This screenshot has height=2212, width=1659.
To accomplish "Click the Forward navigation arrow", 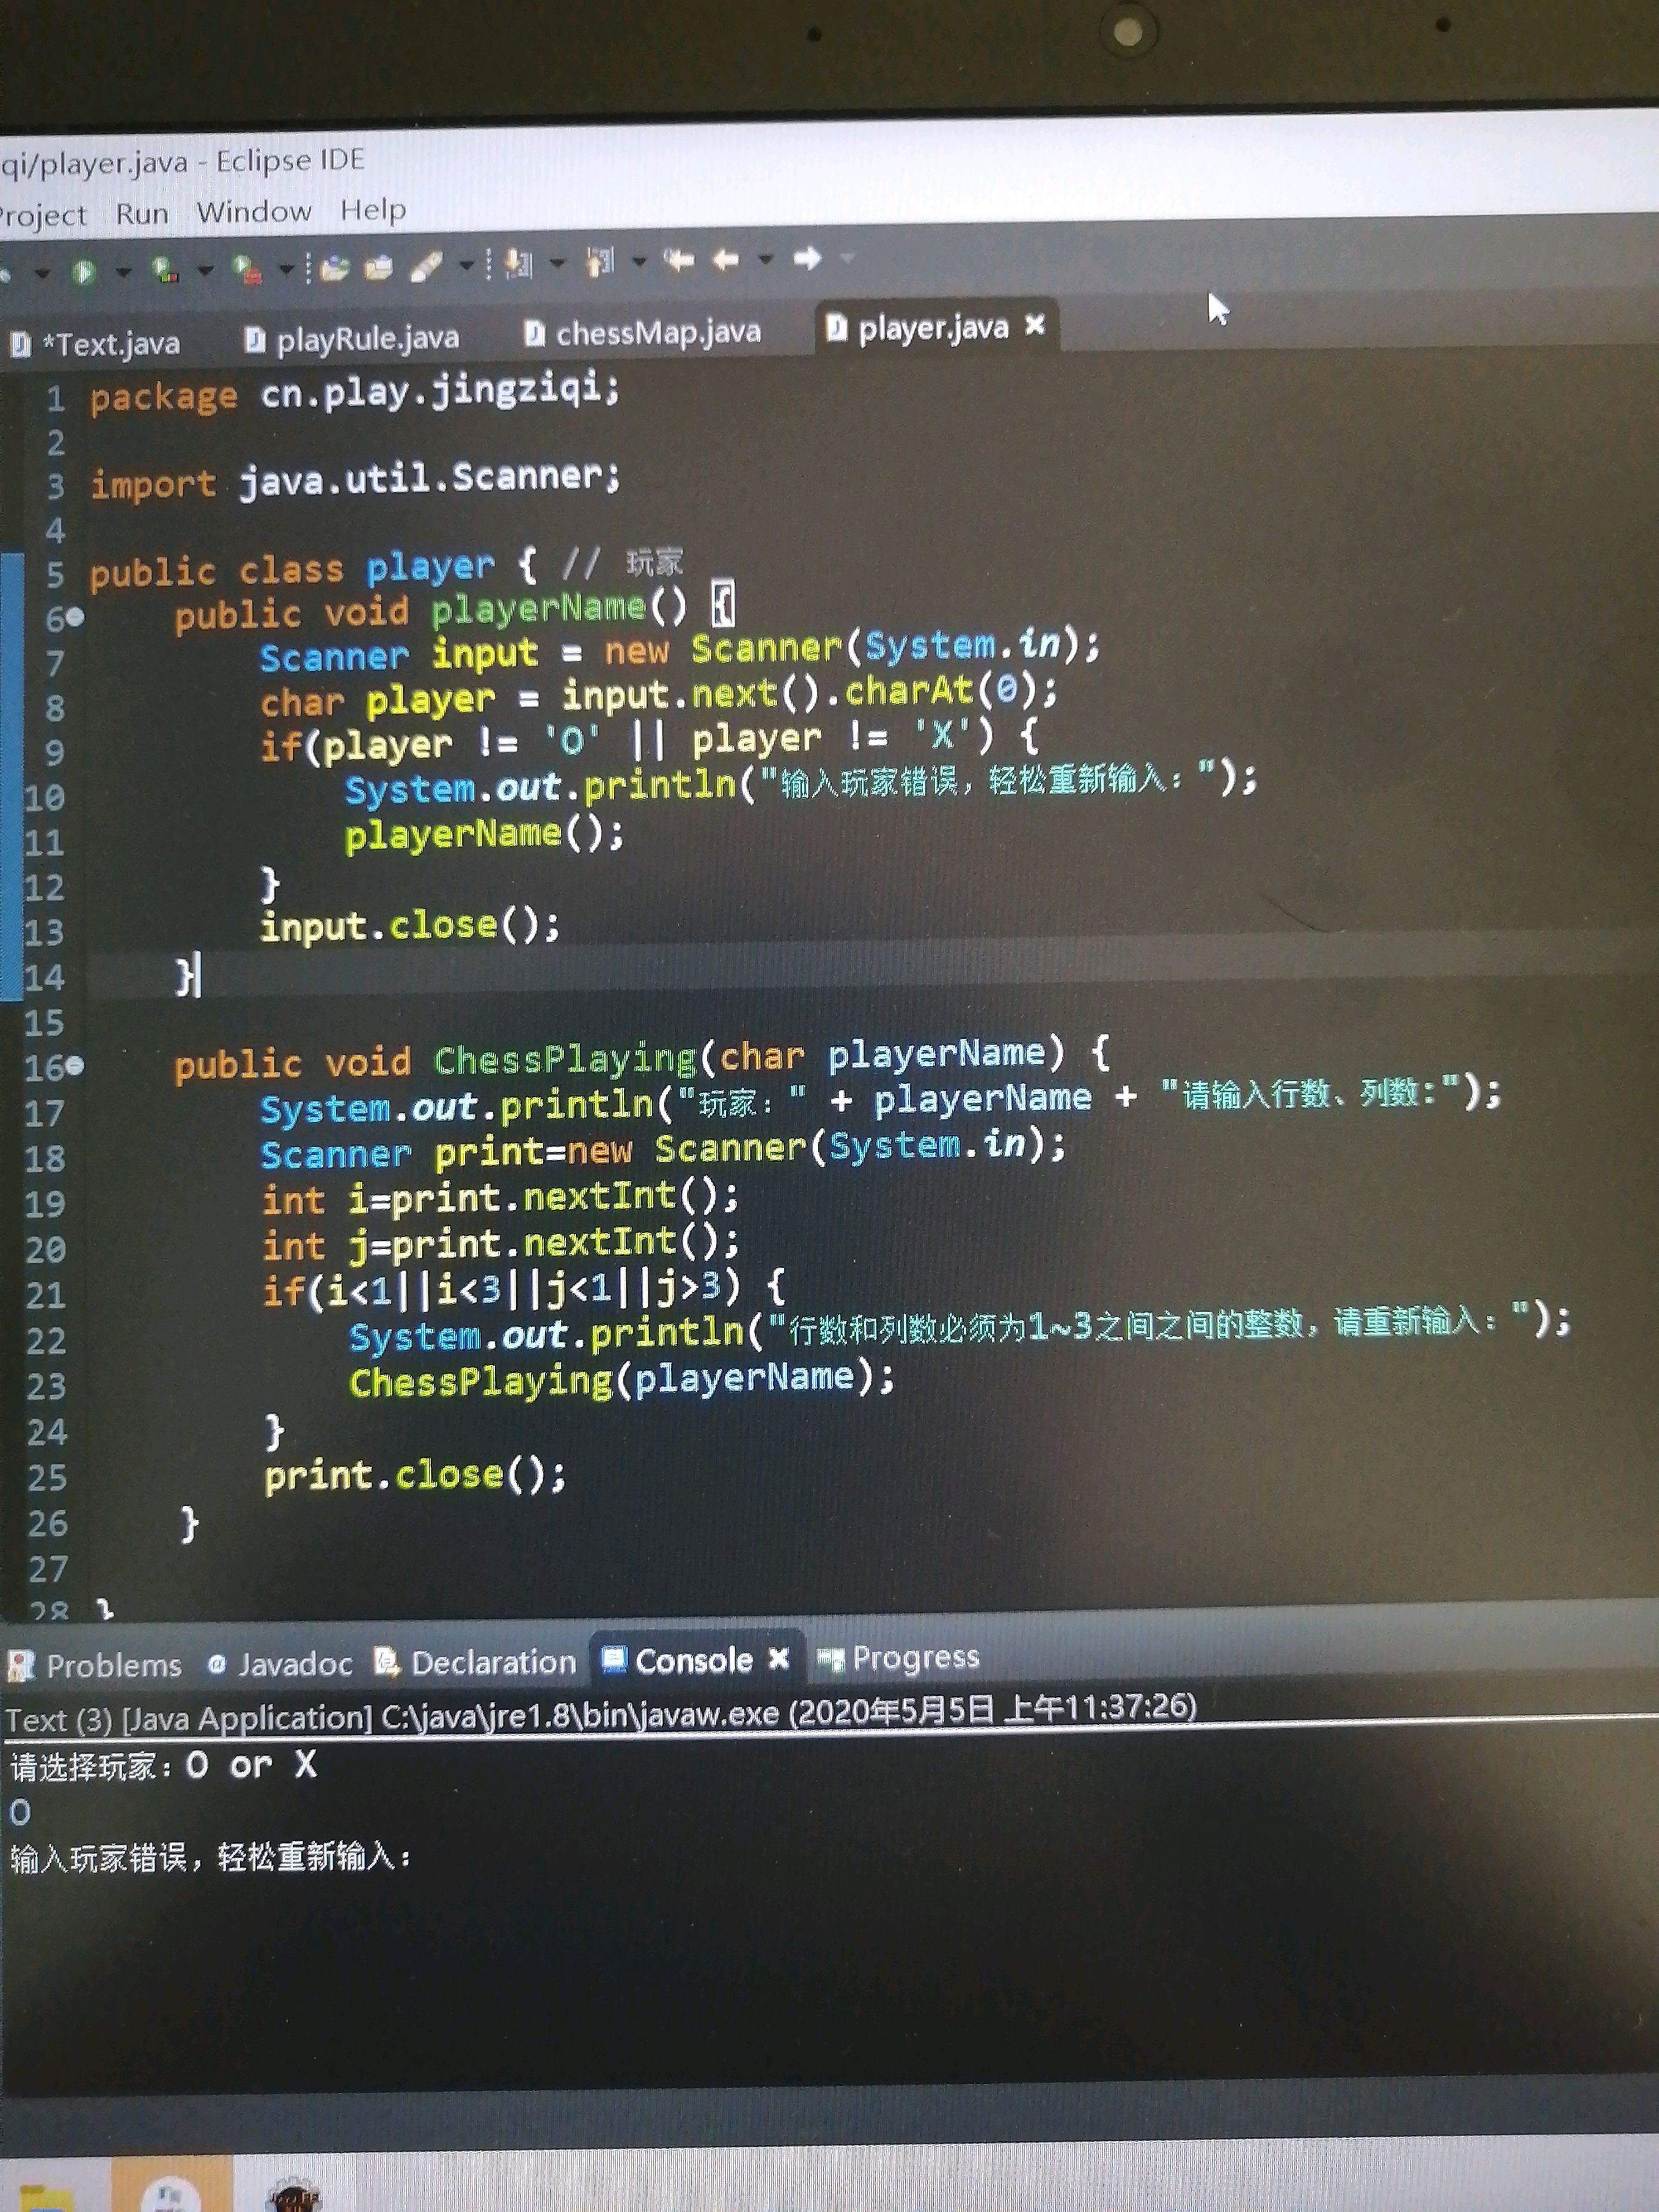I will 807,259.
